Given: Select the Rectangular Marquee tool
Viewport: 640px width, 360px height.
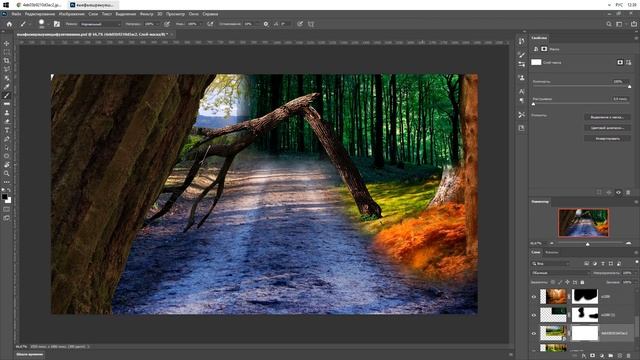Looking at the screenshot, I should pos(7,52).
